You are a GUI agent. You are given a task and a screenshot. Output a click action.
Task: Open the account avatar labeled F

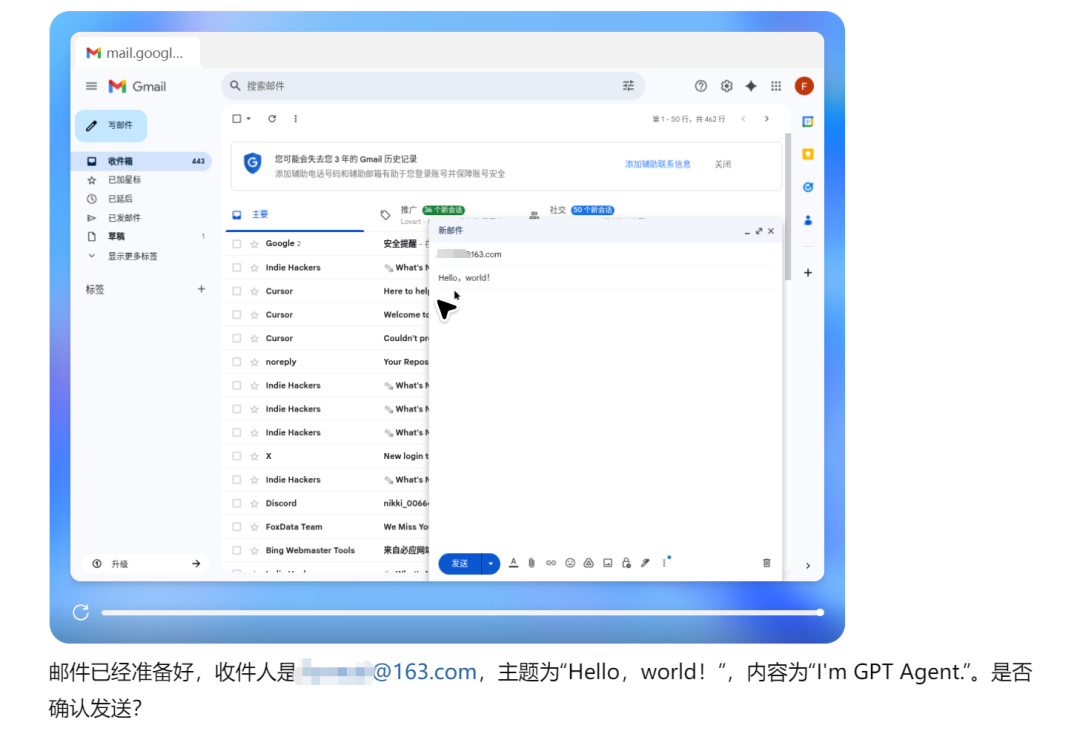pyautogui.click(x=804, y=86)
